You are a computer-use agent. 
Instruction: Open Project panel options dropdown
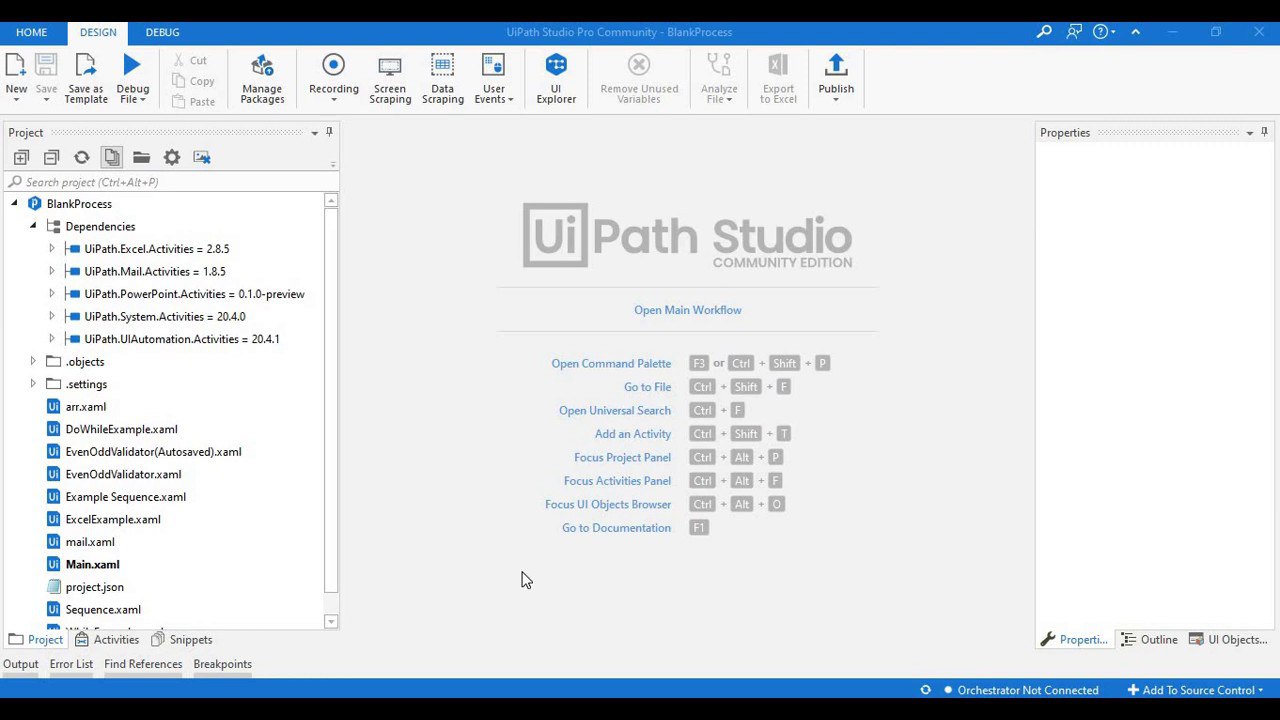click(x=314, y=133)
